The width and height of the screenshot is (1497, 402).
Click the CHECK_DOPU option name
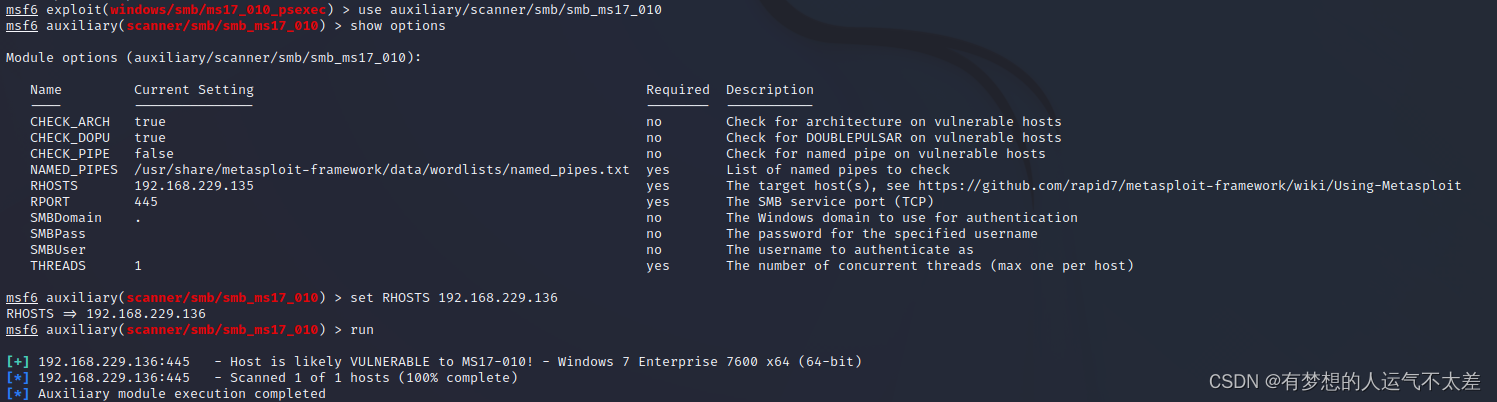(x=70, y=138)
